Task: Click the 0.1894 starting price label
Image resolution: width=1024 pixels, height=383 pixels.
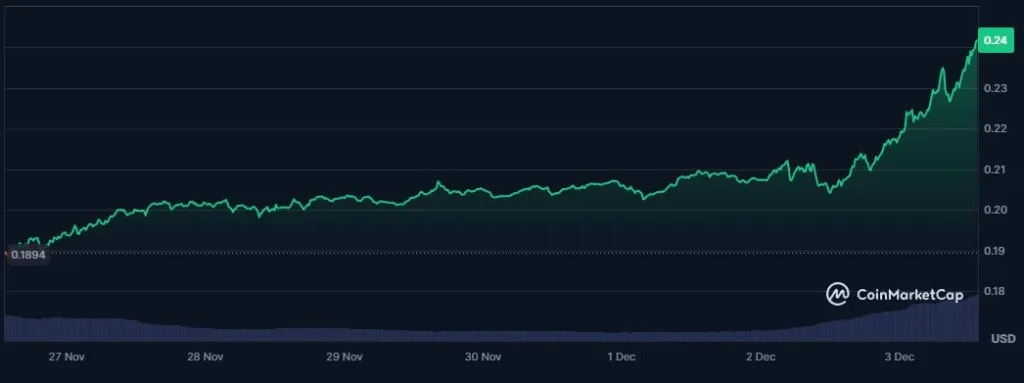Action: pos(28,255)
